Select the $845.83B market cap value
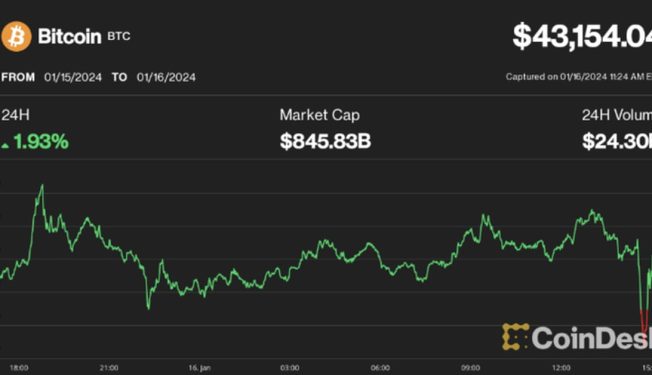This screenshot has width=652, height=375. tap(325, 141)
